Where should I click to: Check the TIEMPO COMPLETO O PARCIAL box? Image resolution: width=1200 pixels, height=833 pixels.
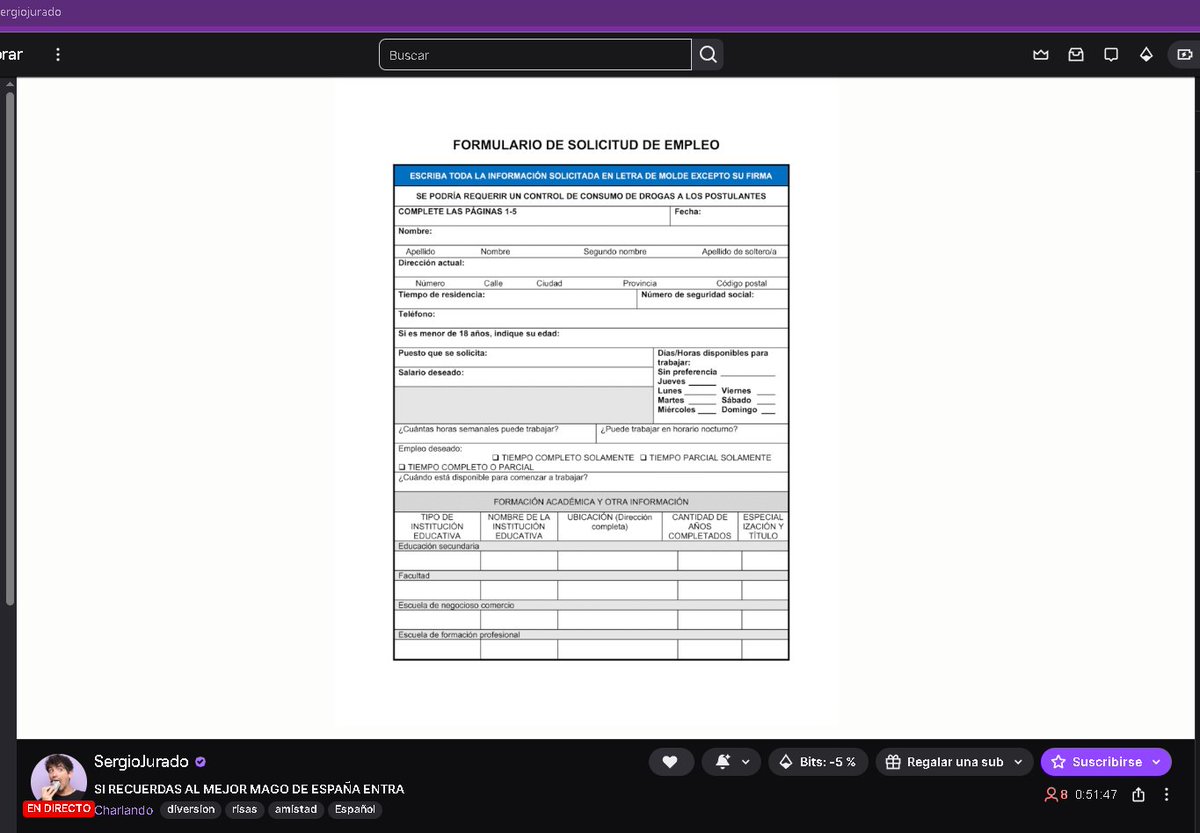[x=402, y=467]
